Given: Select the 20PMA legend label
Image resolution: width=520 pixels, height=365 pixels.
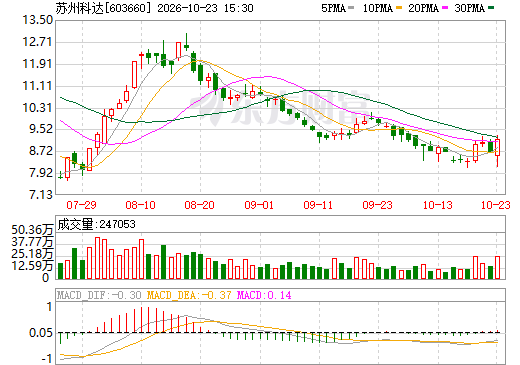Looking at the screenshot, I should (423, 8).
